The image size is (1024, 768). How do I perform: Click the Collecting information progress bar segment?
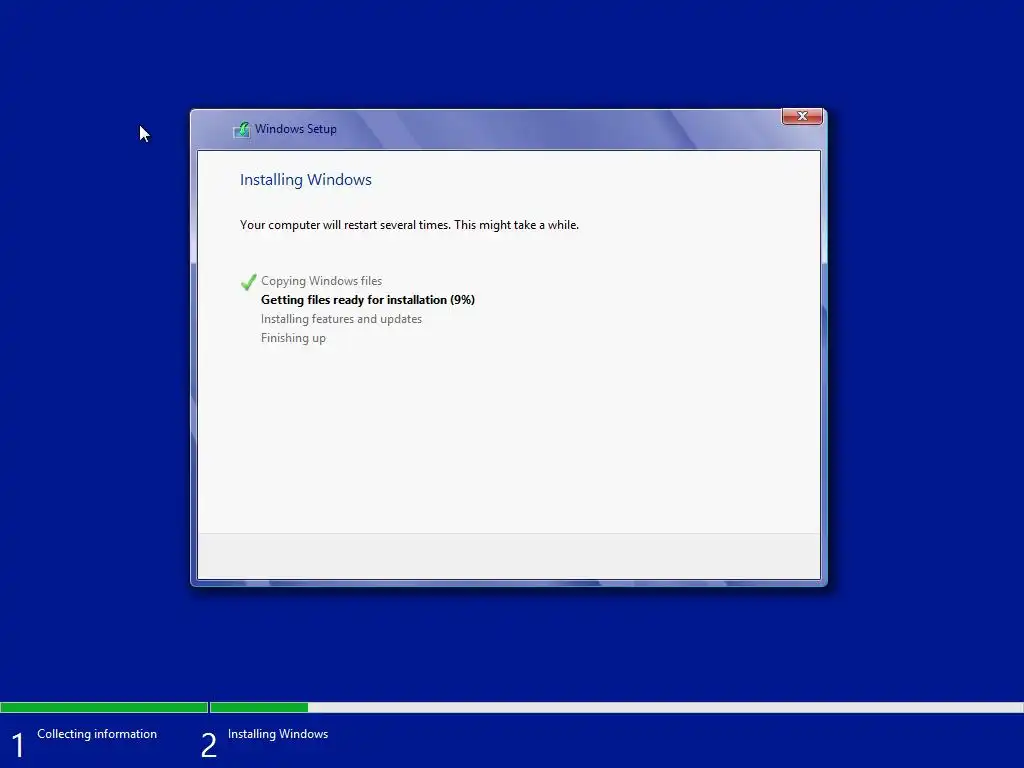click(x=104, y=707)
